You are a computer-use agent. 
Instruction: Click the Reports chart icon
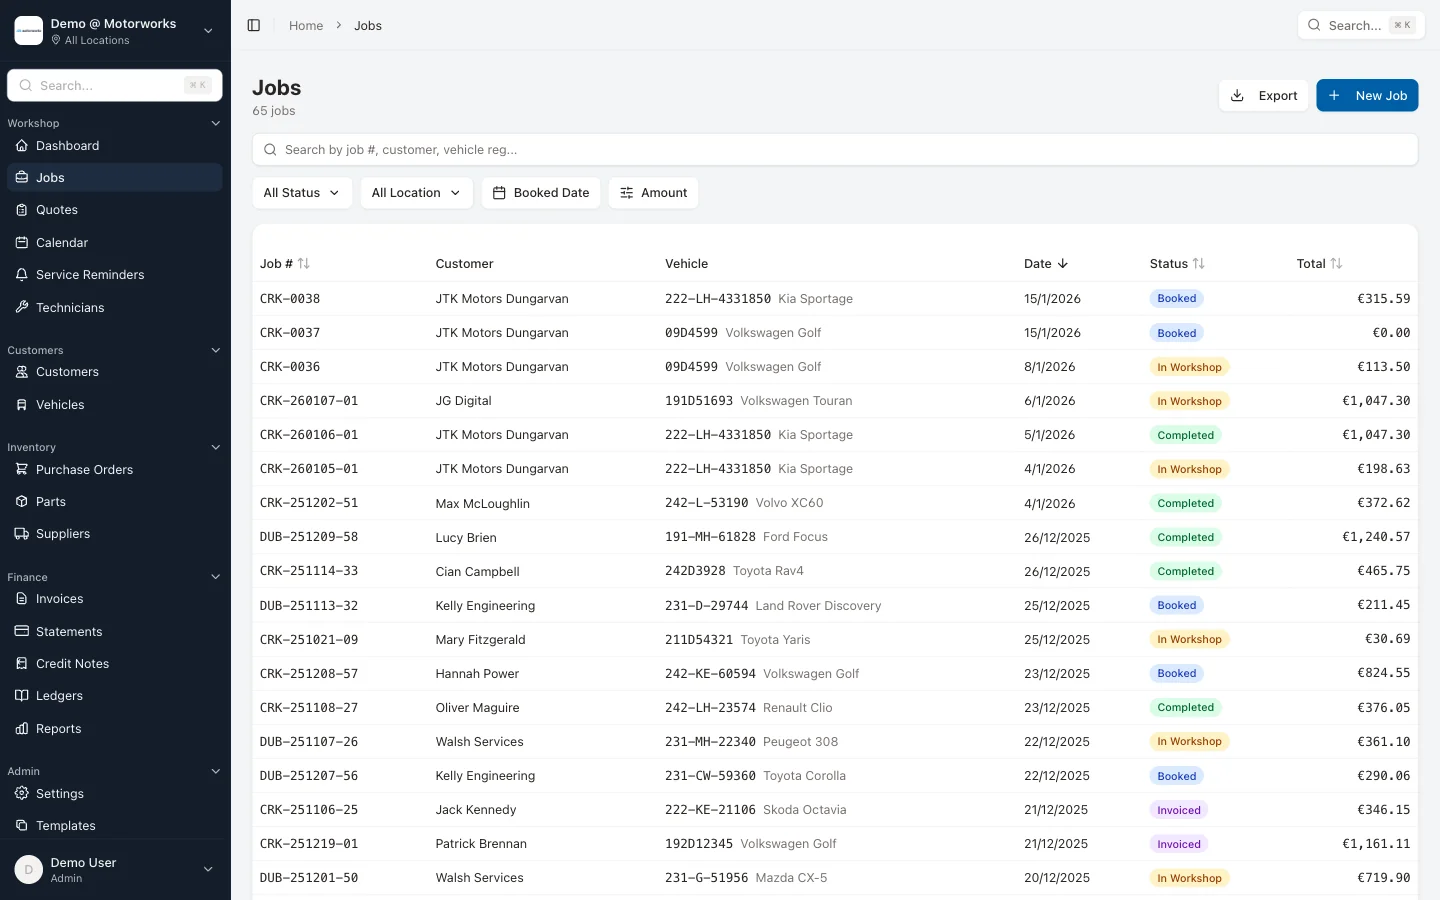coord(22,728)
